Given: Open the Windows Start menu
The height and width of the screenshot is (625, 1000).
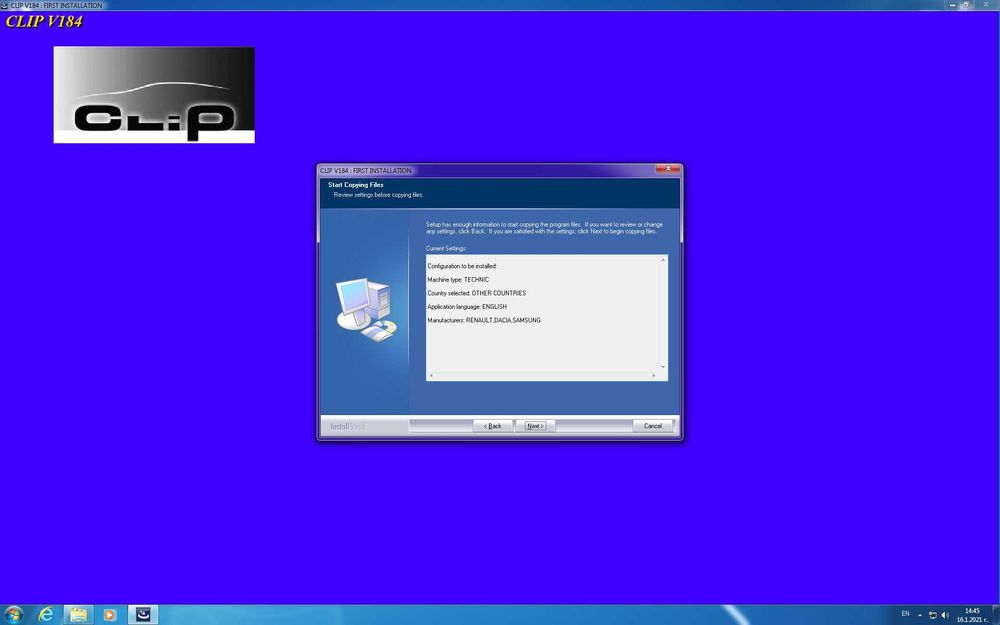Looking at the screenshot, I should pyautogui.click(x=13, y=615).
